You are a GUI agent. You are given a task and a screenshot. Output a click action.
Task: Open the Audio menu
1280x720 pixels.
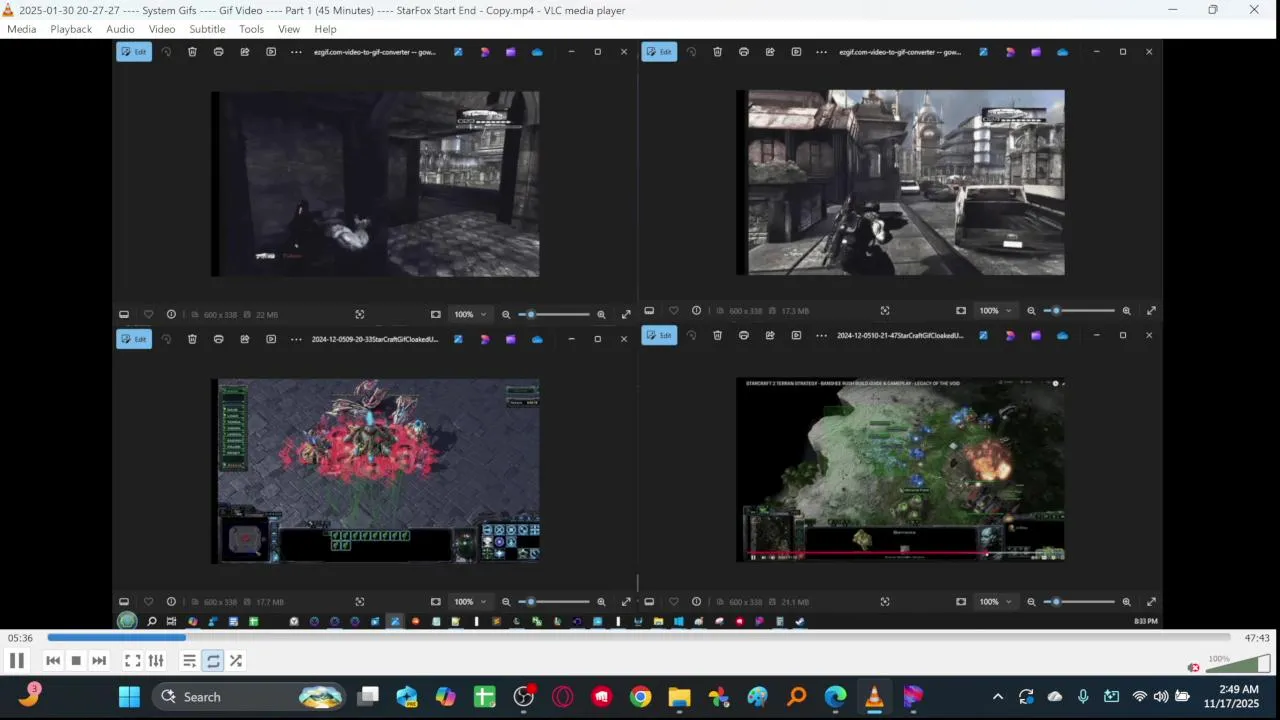tap(120, 29)
